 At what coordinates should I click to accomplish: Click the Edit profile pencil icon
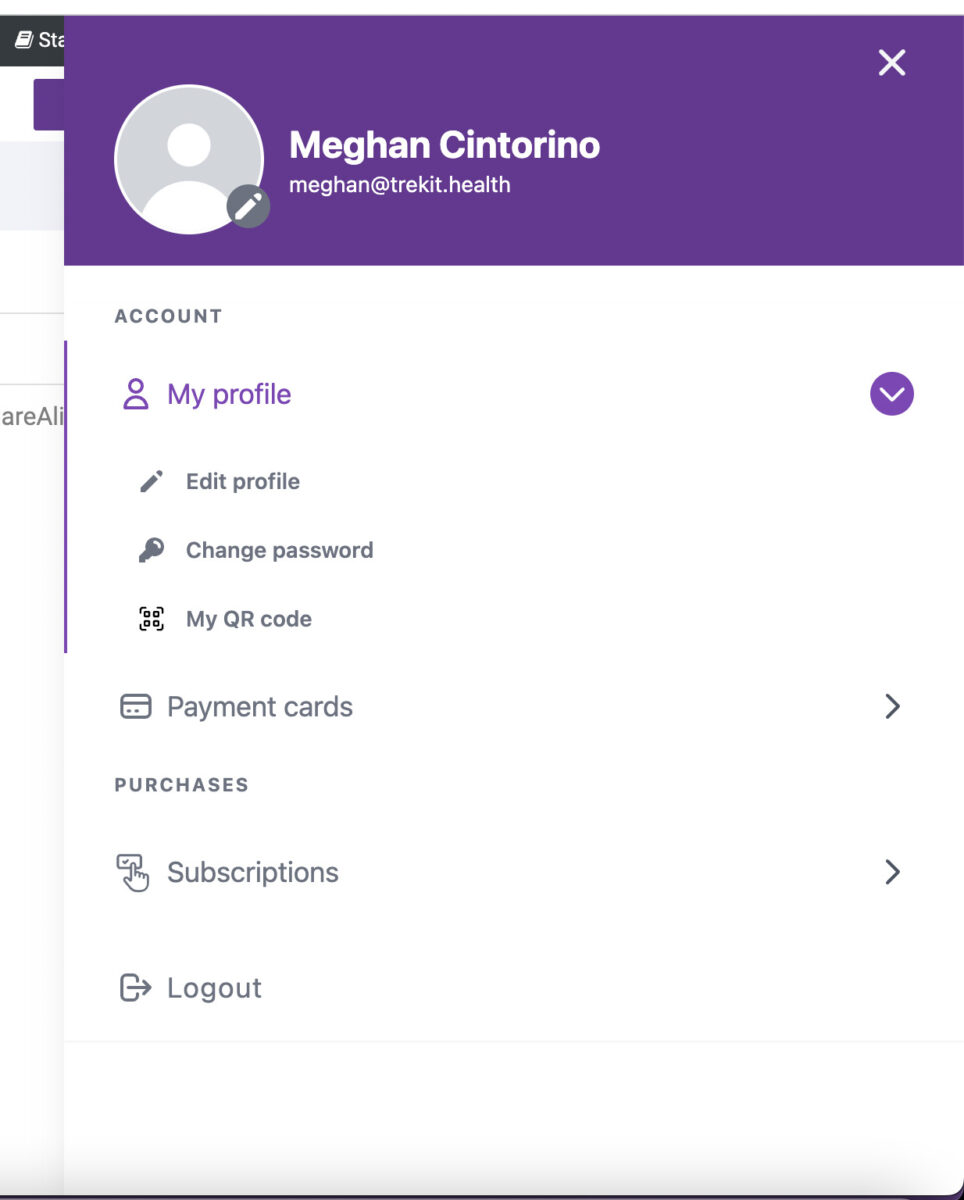[151, 482]
